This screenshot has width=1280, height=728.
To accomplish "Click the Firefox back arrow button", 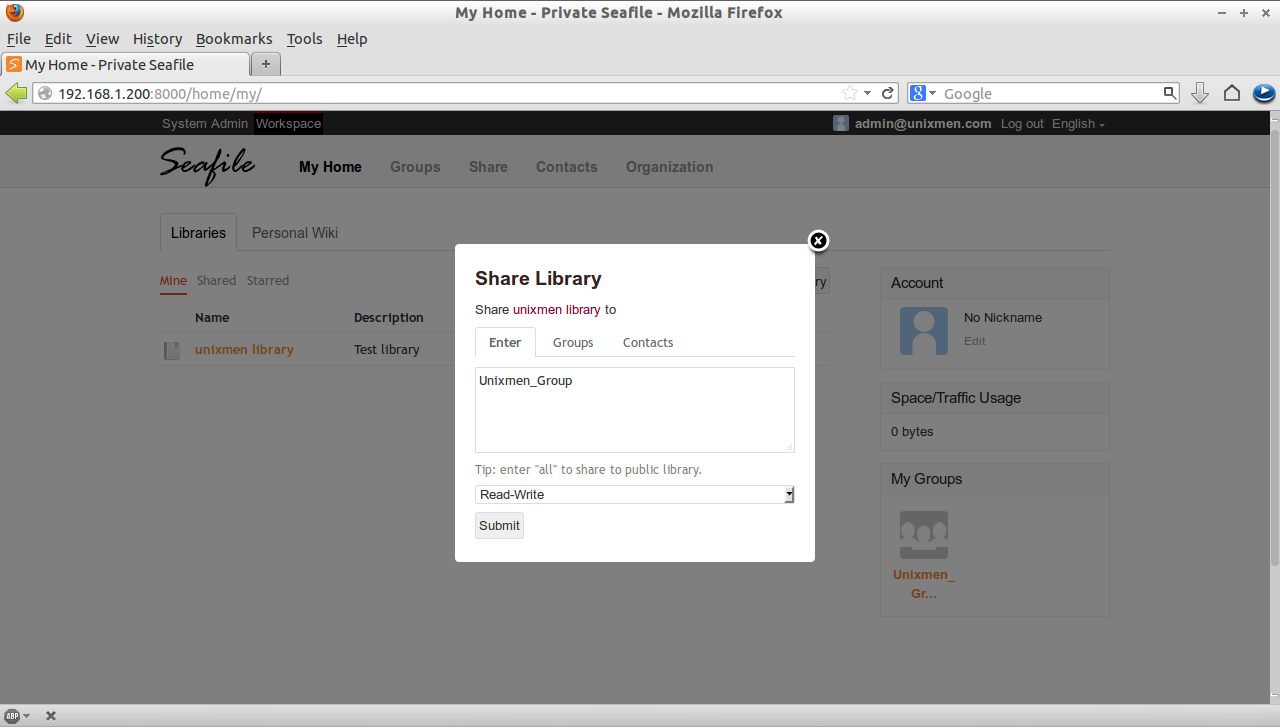I will (17, 93).
